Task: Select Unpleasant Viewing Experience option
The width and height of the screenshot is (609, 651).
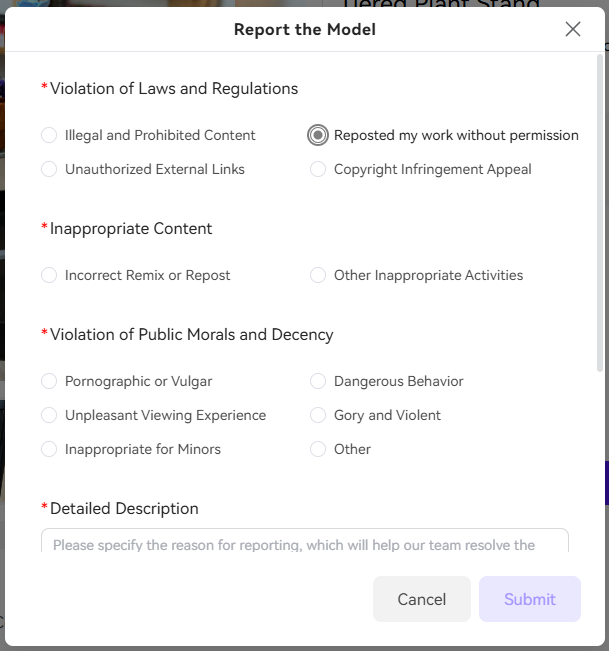Action: coord(49,415)
